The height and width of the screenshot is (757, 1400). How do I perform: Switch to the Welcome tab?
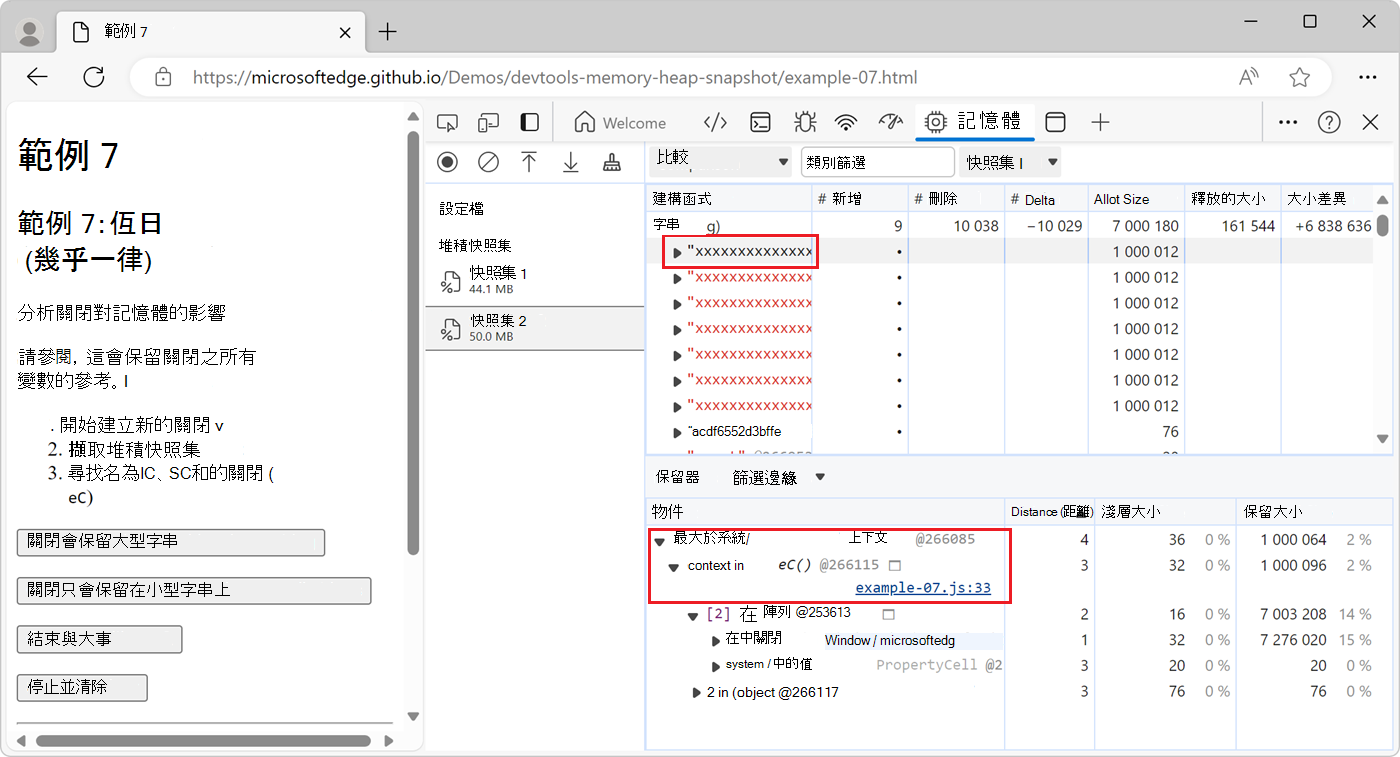[x=622, y=122]
